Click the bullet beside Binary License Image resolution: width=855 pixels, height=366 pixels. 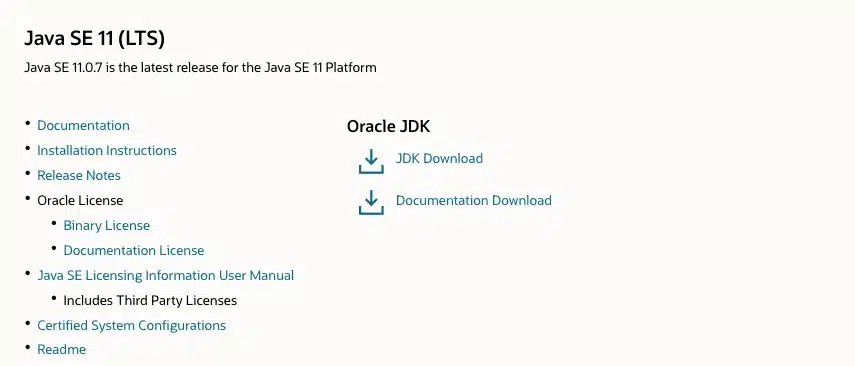[x=54, y=223]
